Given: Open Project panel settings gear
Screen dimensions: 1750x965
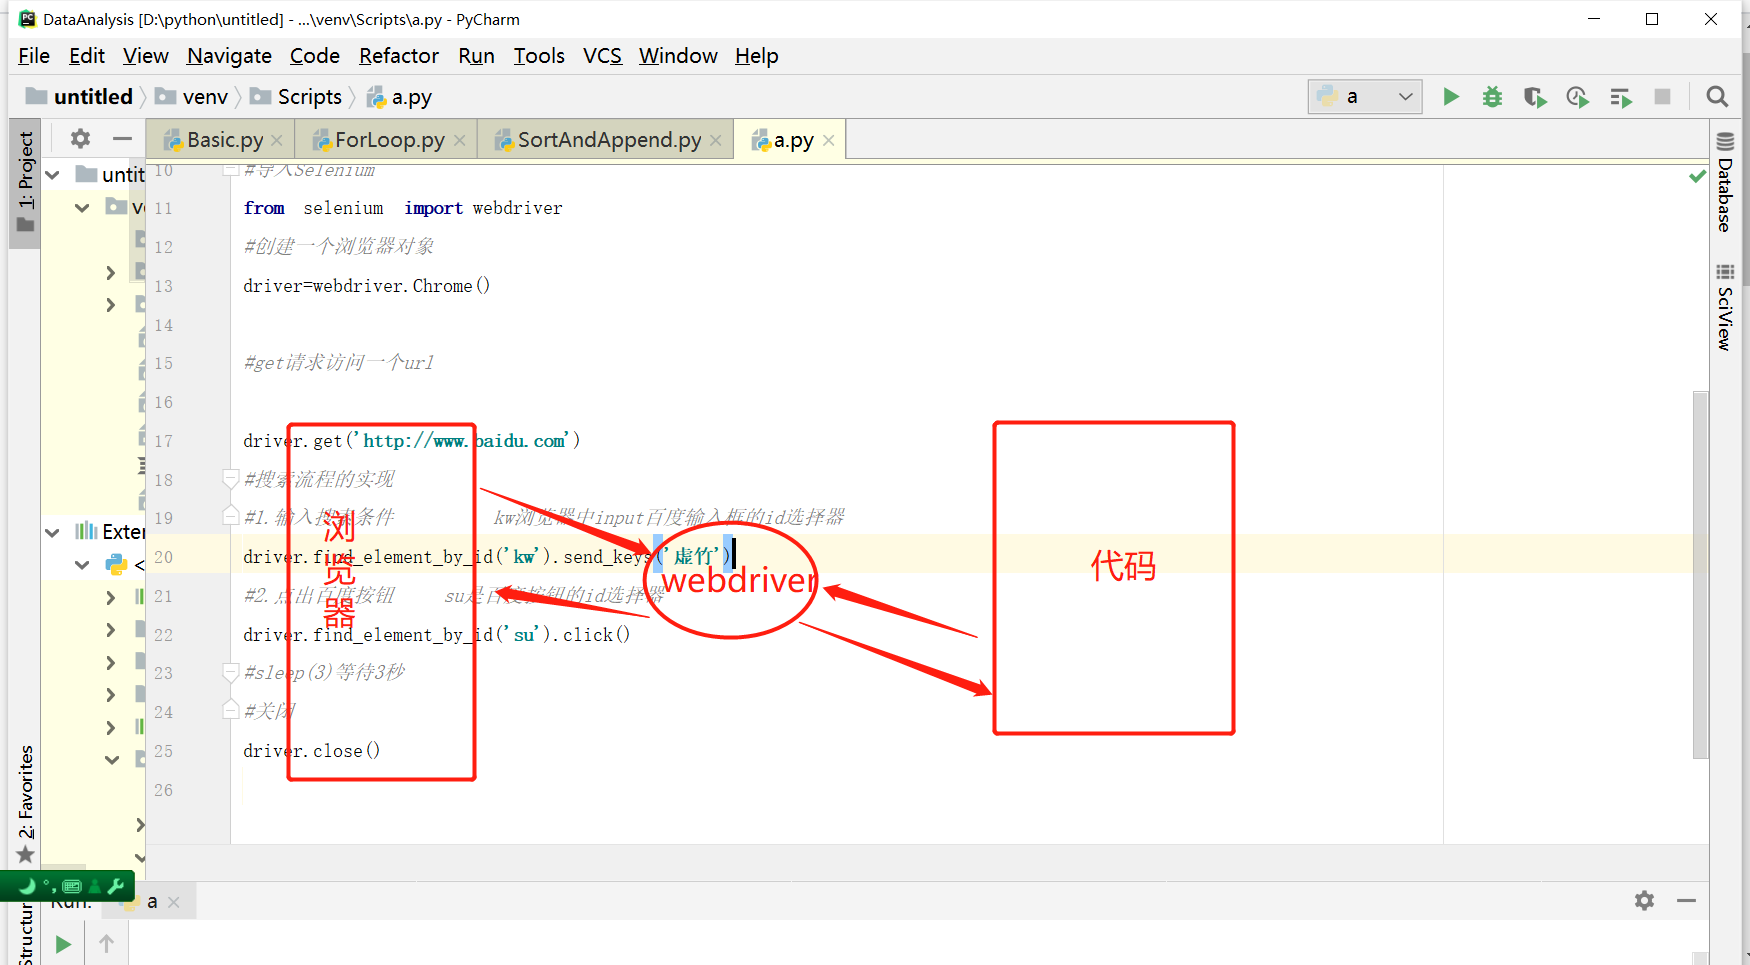Looking at the screenshot, I should (80, 139).
